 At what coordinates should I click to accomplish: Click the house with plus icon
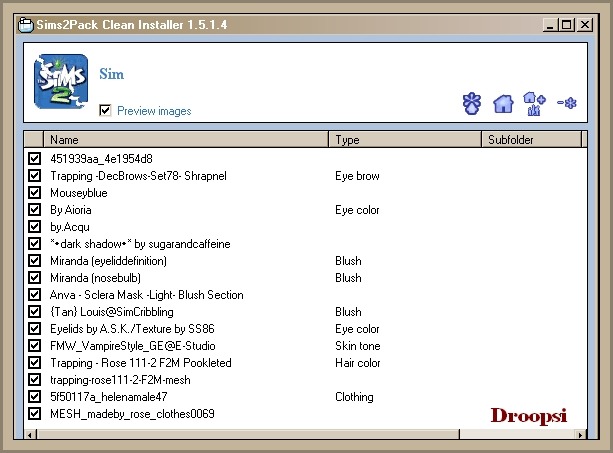(x=534, y=104)
